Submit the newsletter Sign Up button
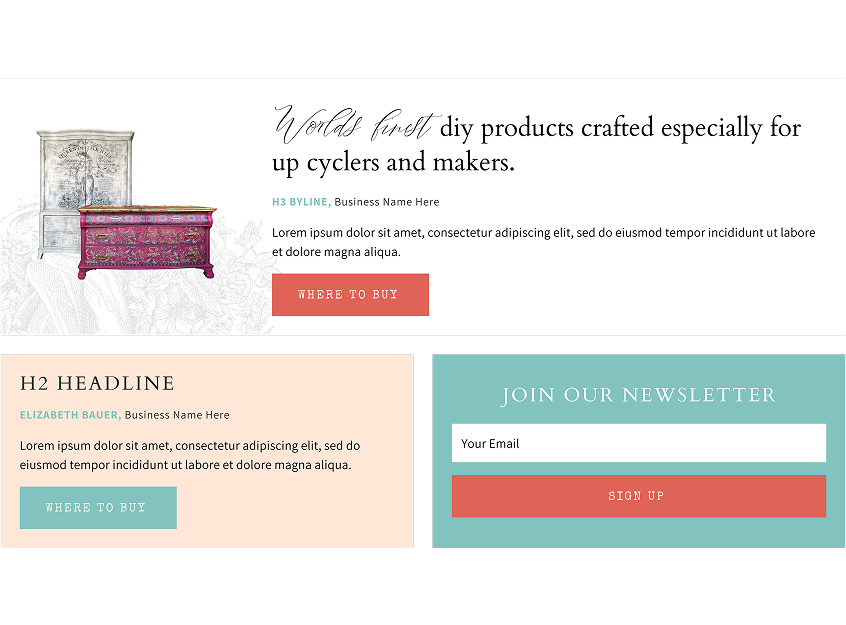 [639, 496]
